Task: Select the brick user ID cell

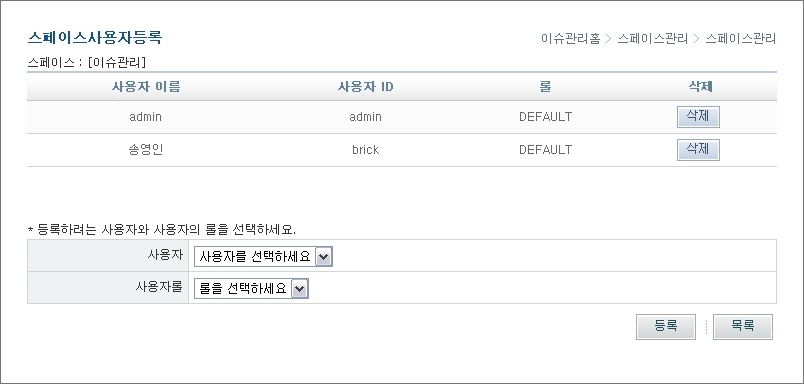Action: 366,150
